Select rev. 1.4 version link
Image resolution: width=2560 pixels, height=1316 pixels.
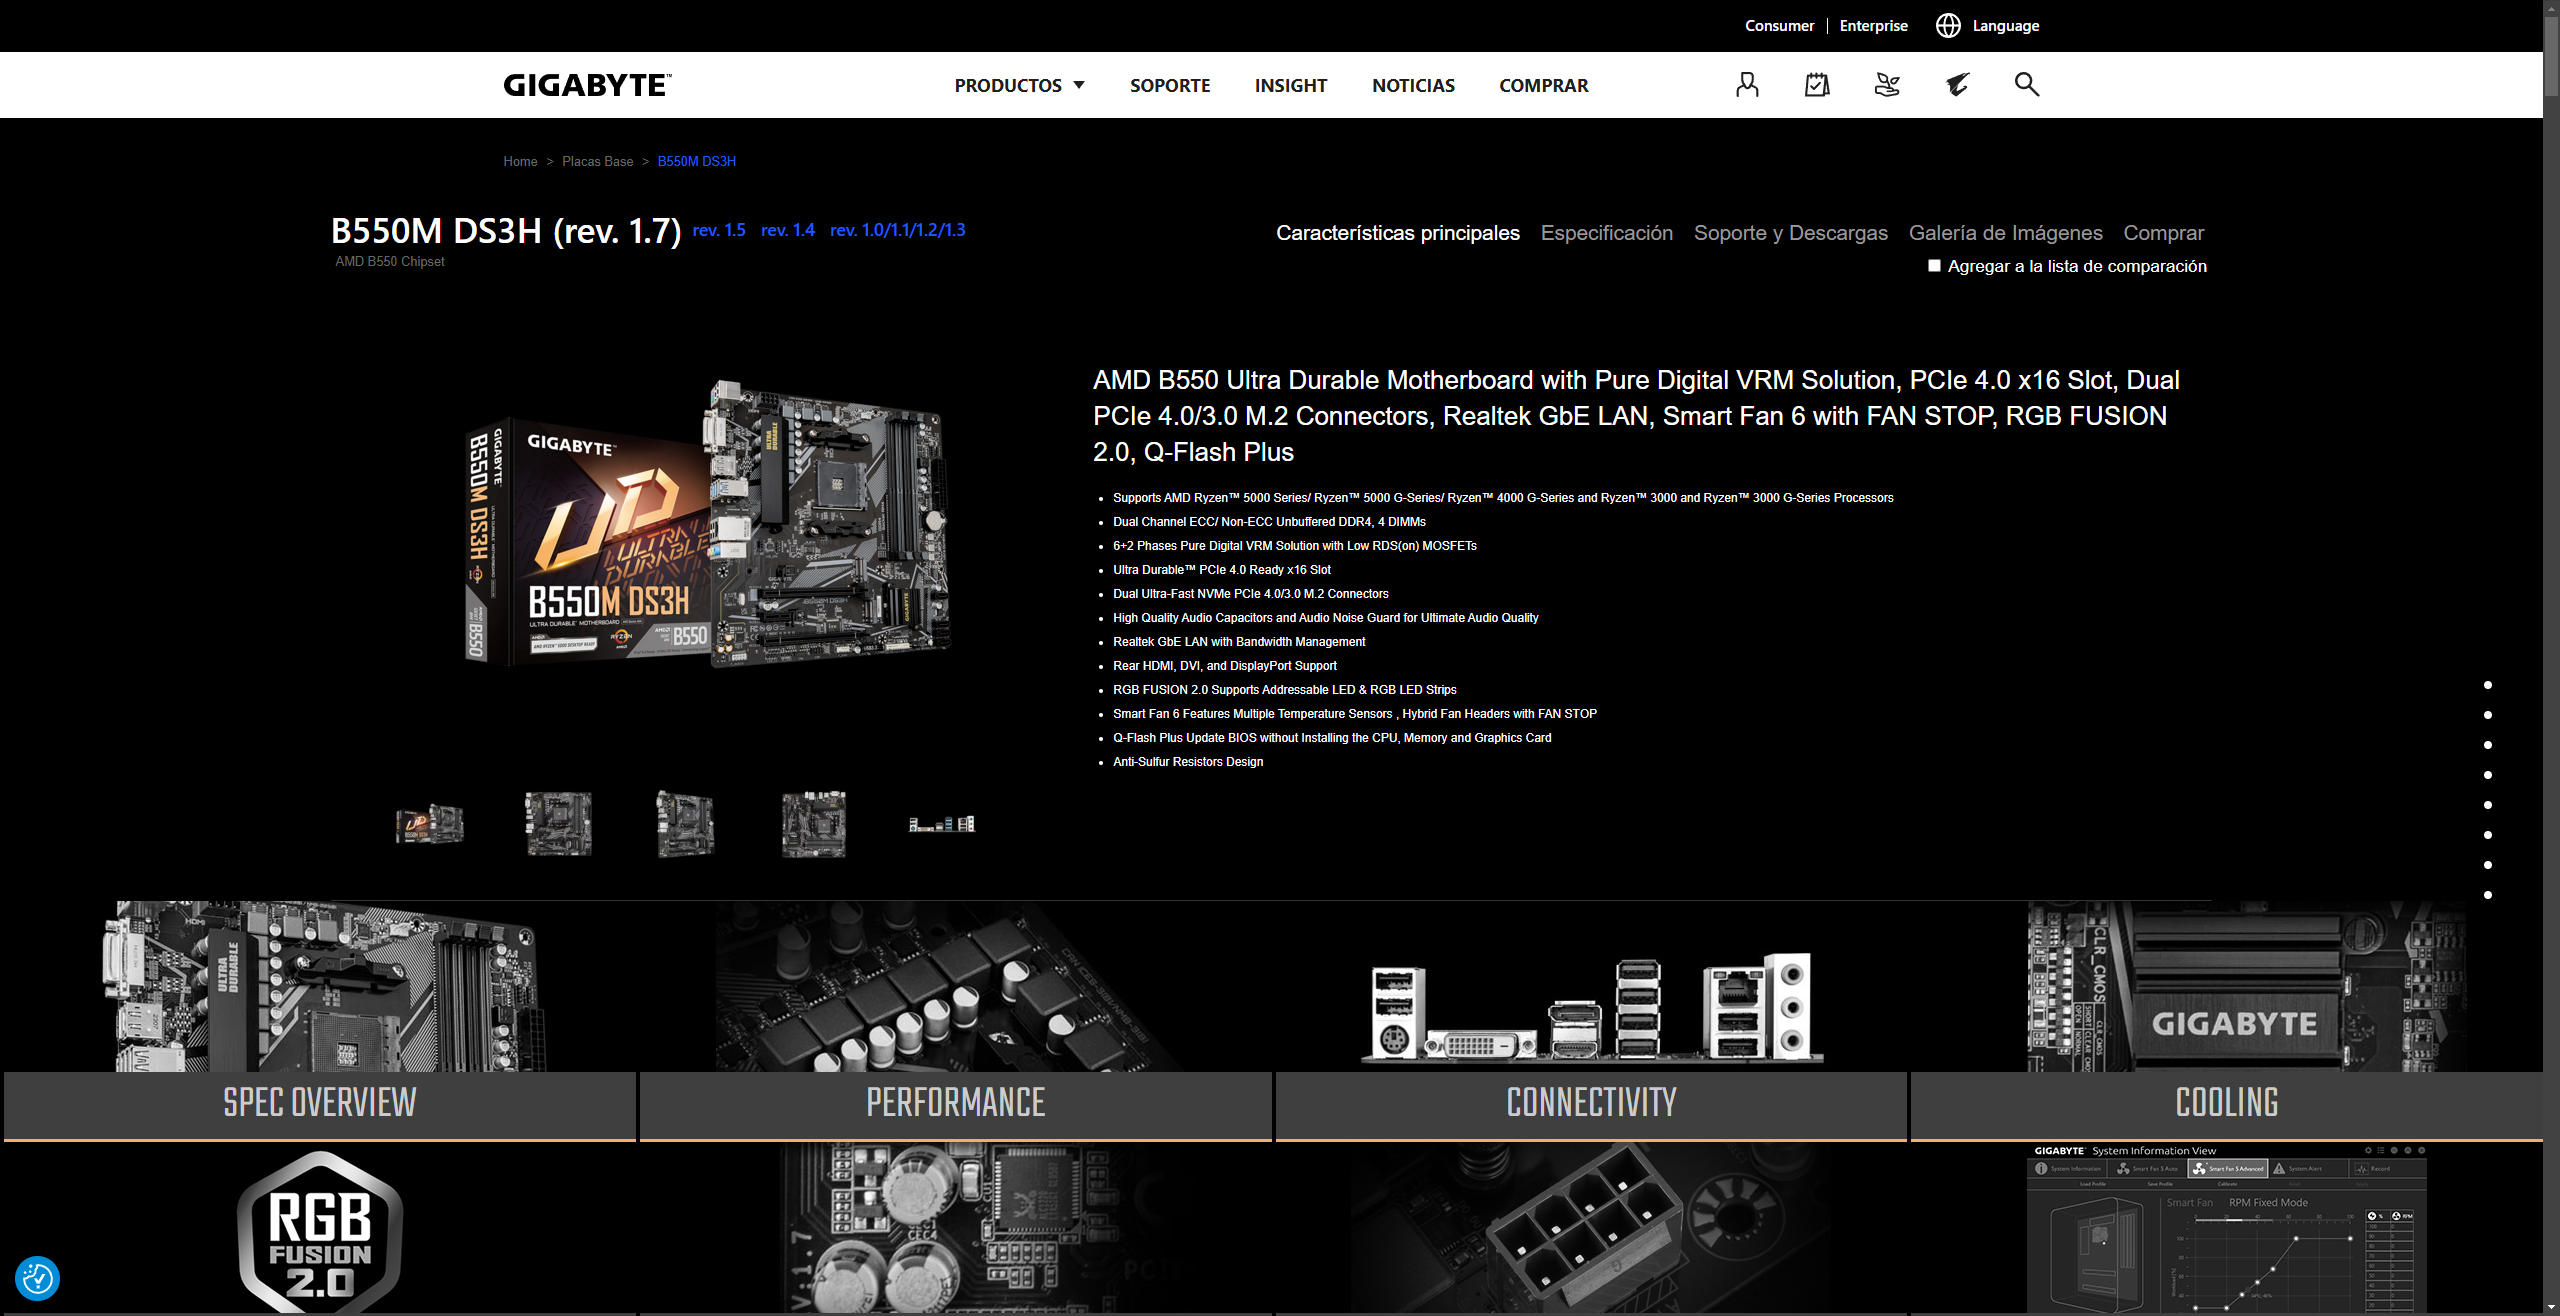(788, 230)
